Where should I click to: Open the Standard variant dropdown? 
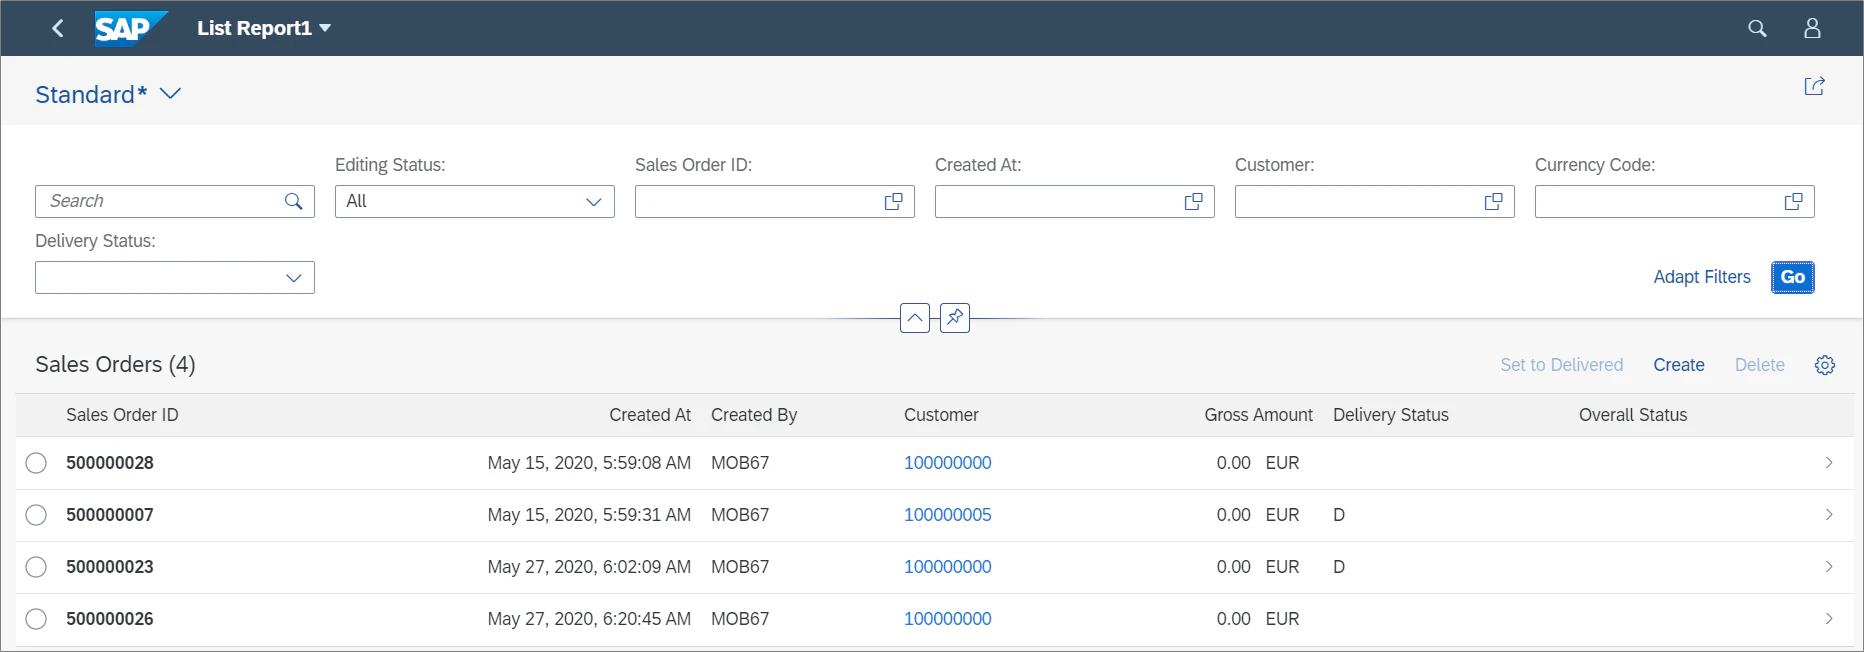click(170, 94)
